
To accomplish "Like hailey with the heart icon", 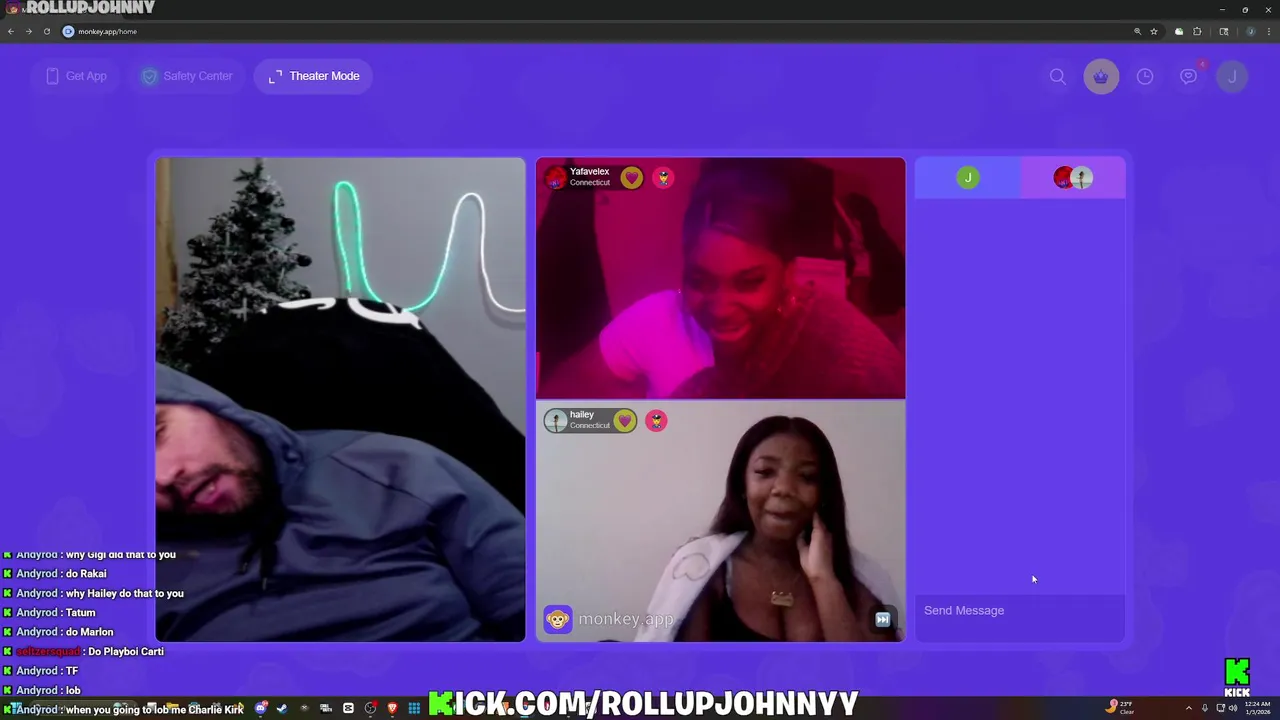I will (x=624, y=421).
